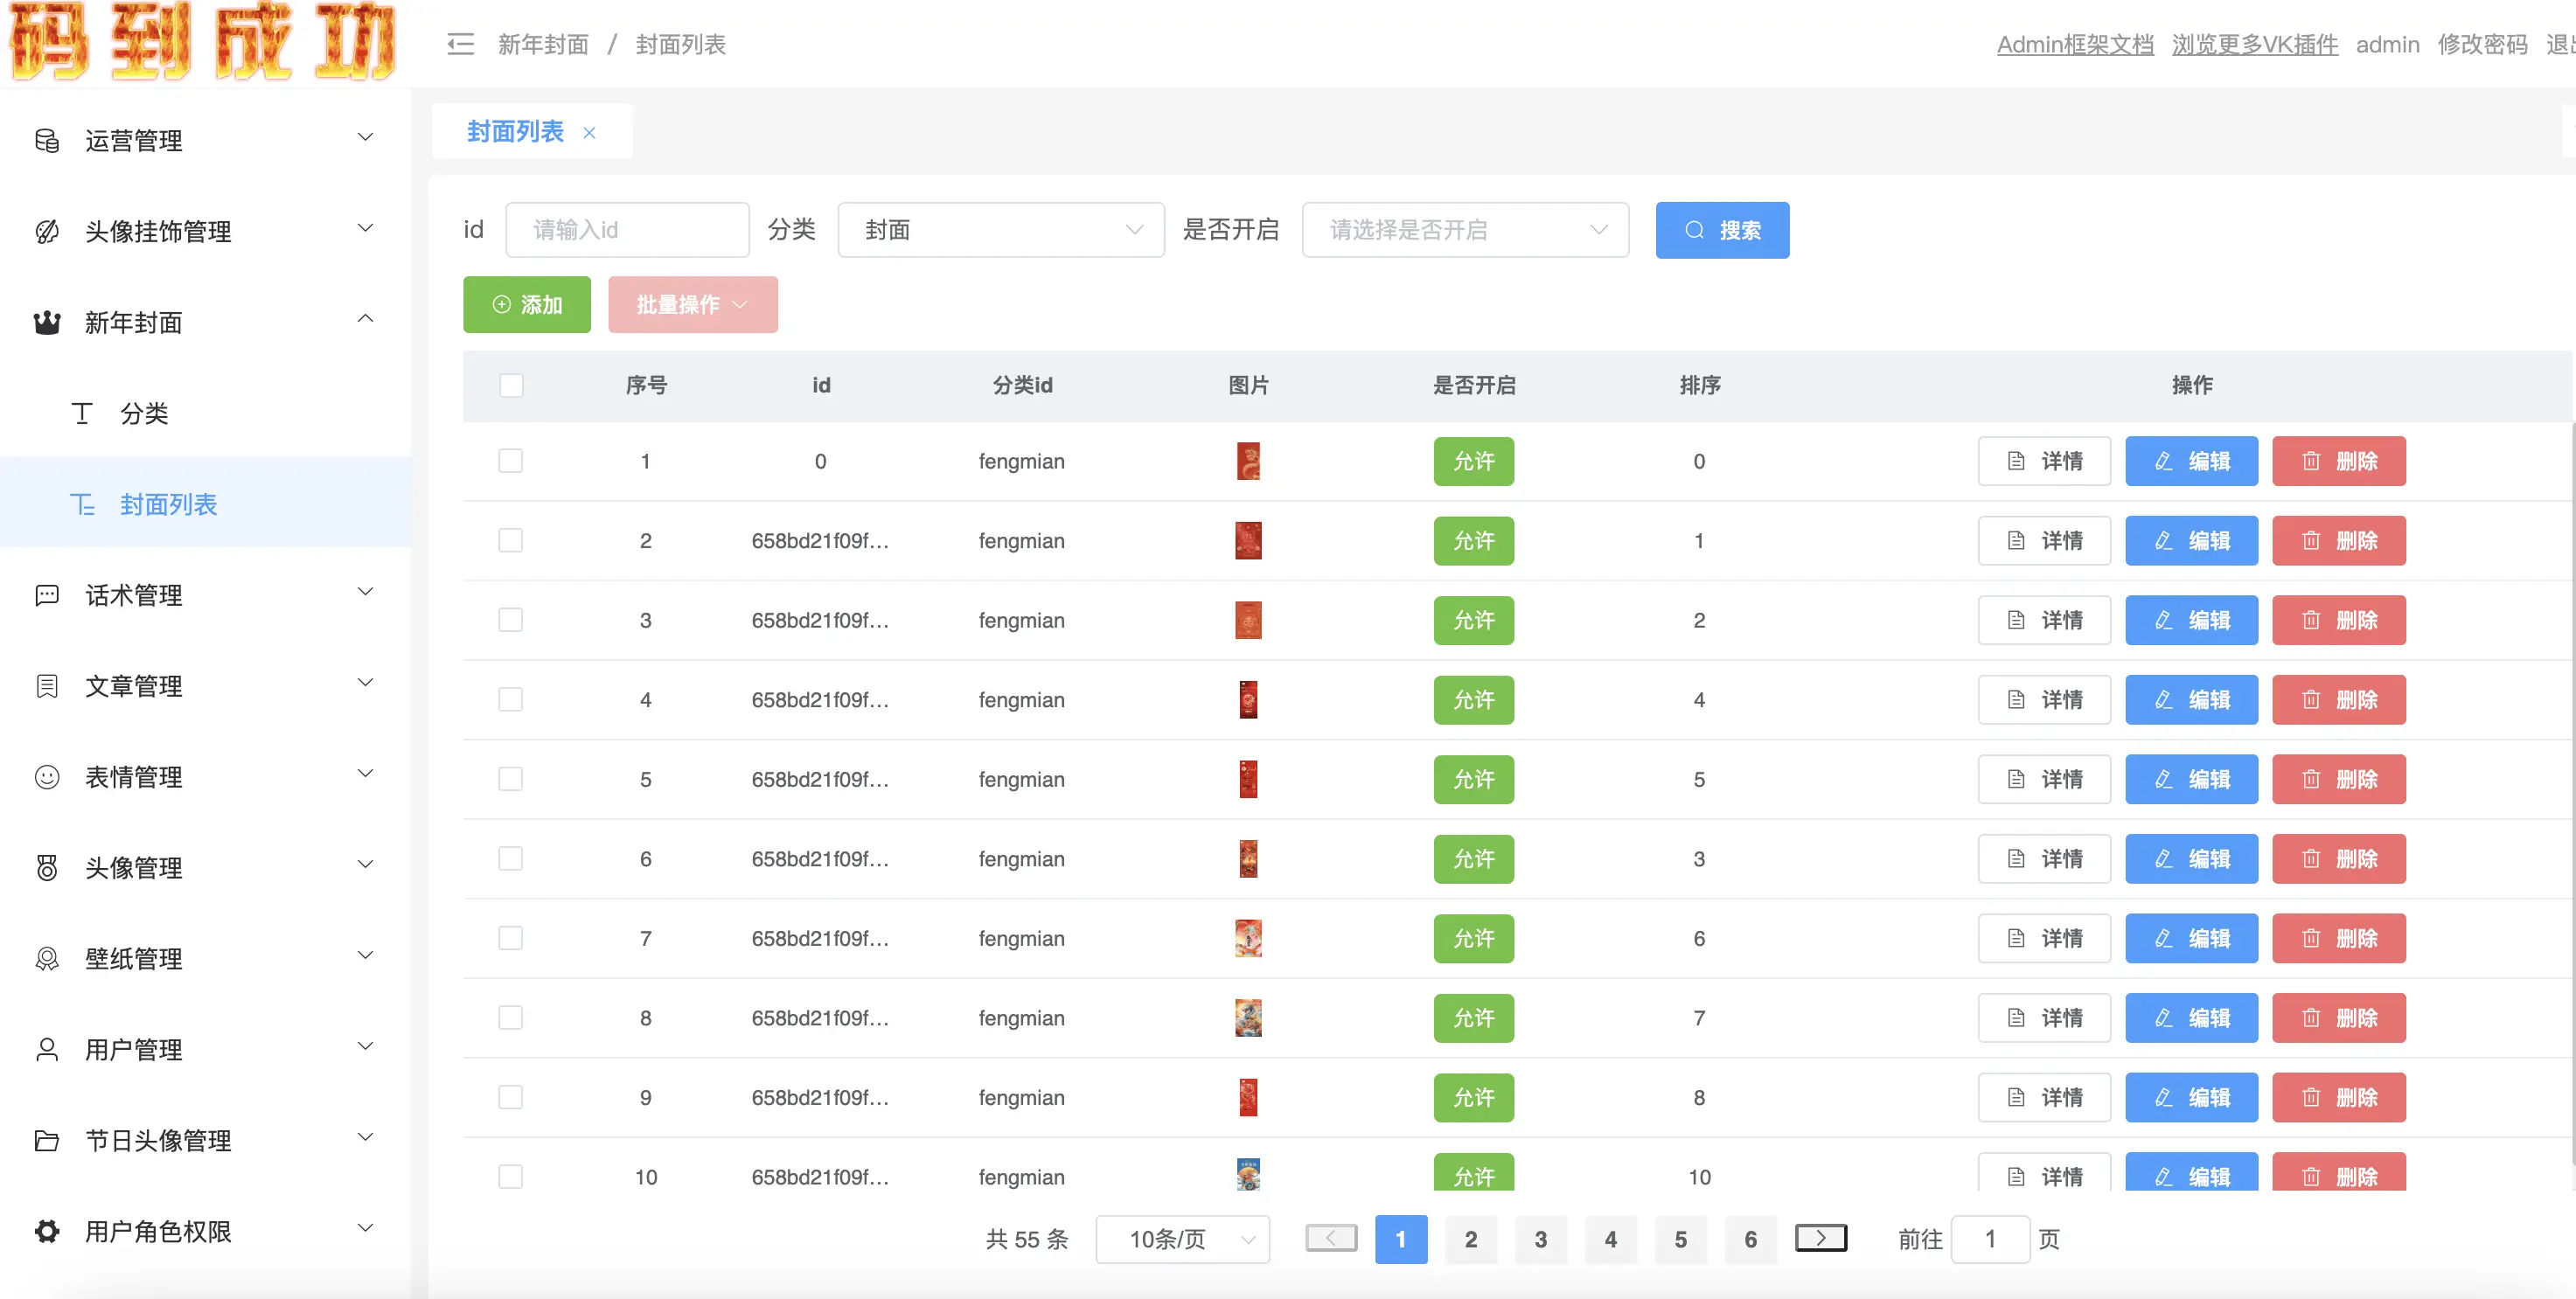The height and width of the screenshot is (1299, 2576).
Task: Check the checkbox for row 3
Action: coord(511,620)
